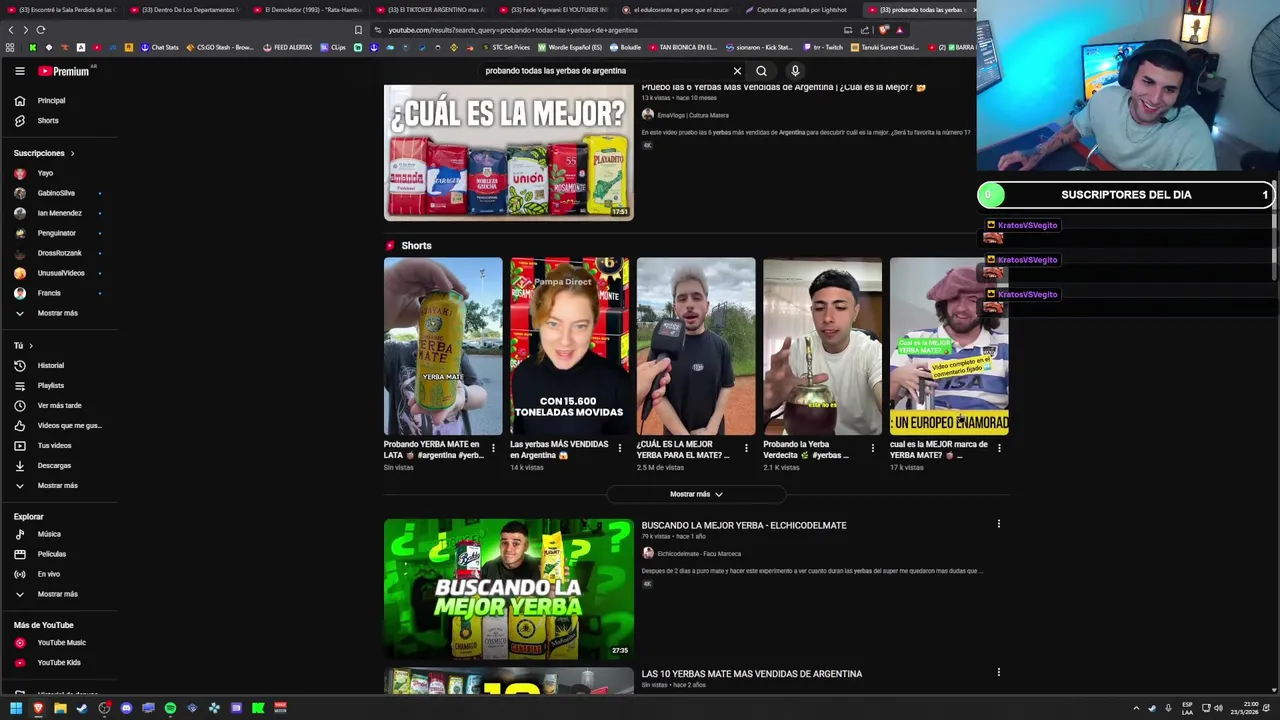Viewport: 1280px width, 720px height.
Task: Open Elchicodelmate - Facu Marceca channel
Action: tap(699, 553)
